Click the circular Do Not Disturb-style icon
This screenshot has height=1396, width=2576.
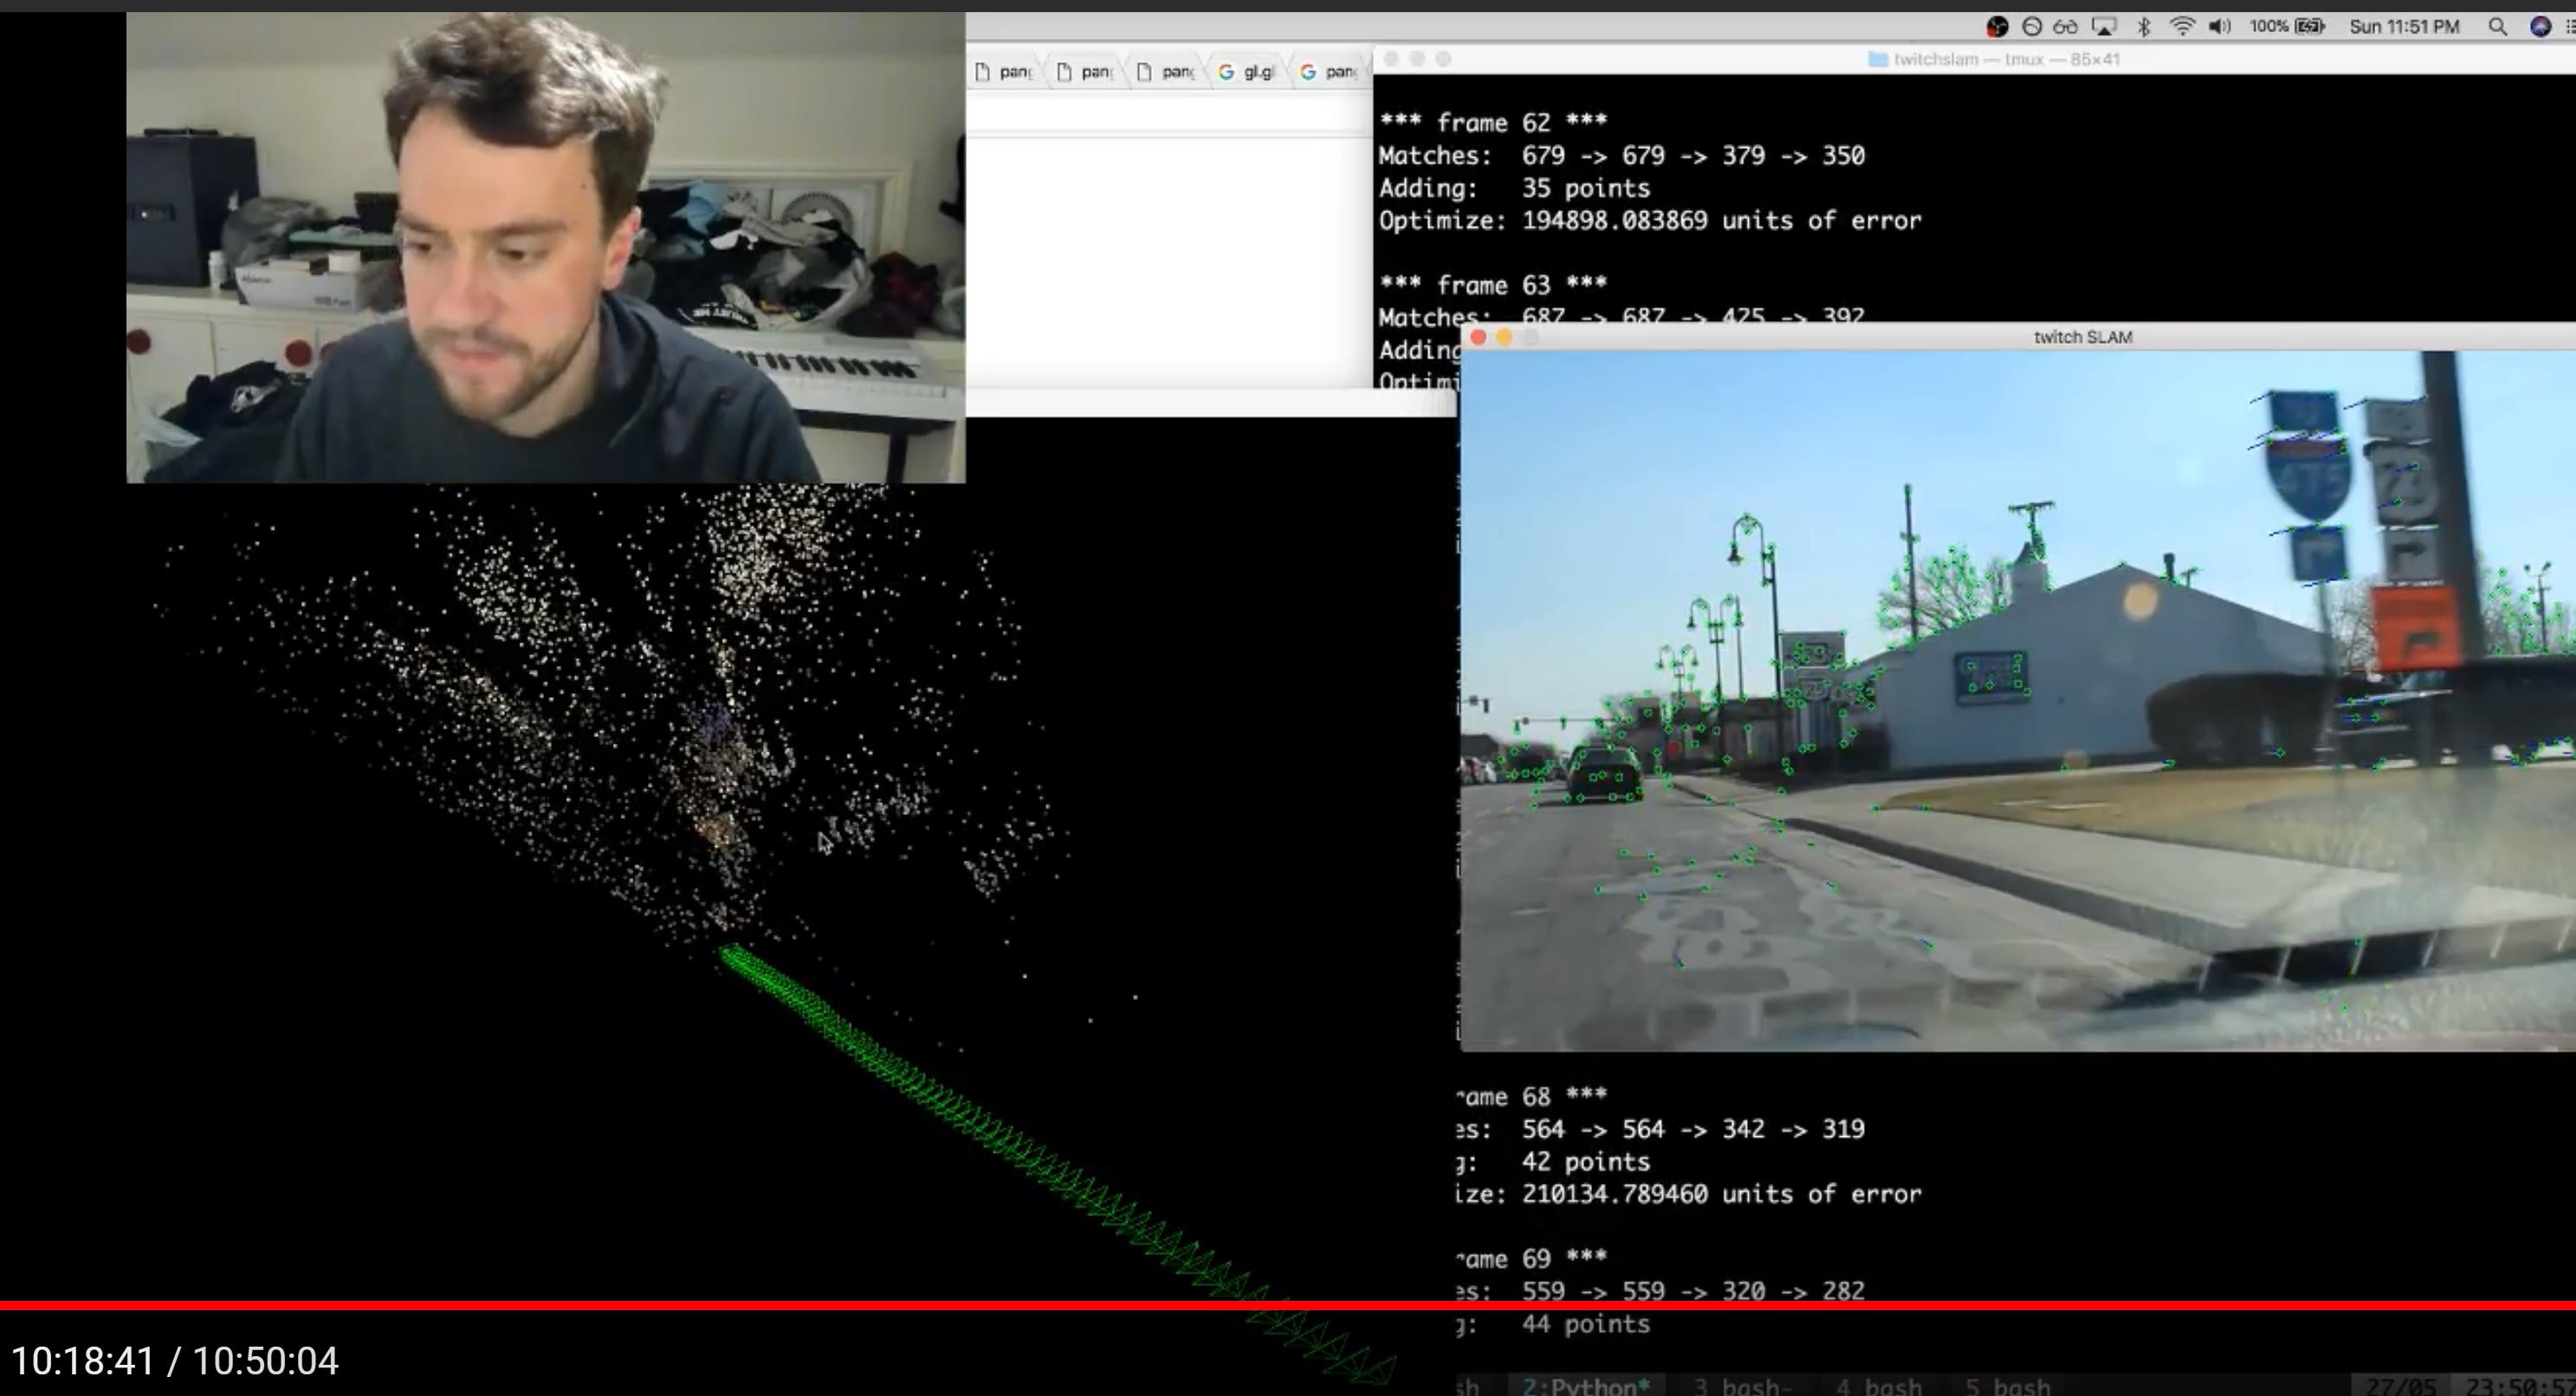tap(2031, 27)
